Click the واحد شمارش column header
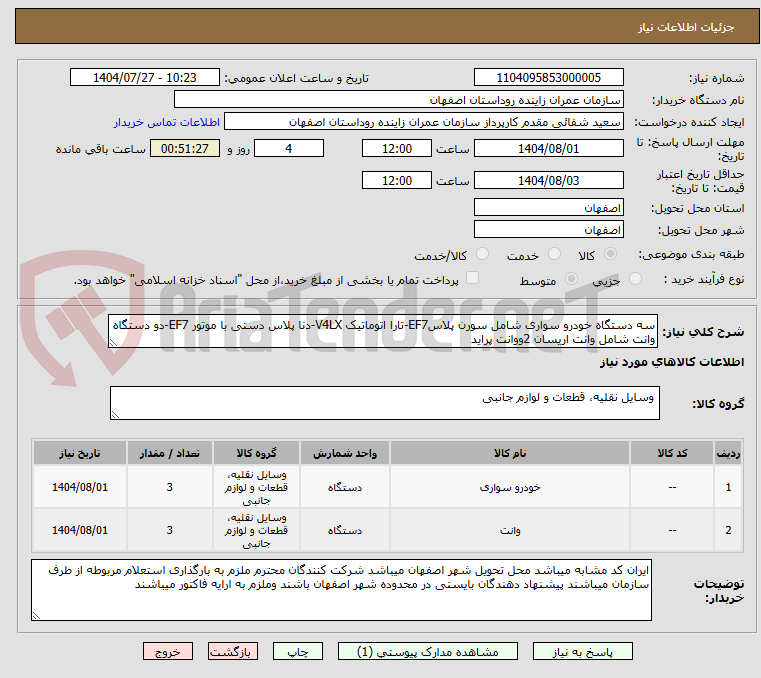This screenshot has height=678, width=761. (345, 453)
